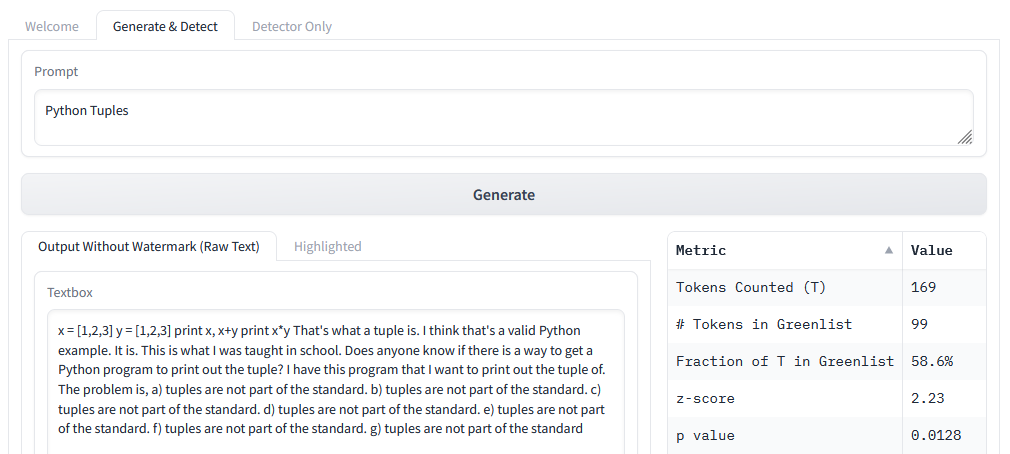Select the Output Without Watermark (Raw Text) tab
Screen dimensions: 1010x454
pyautogui.click(x=149, y=246)
